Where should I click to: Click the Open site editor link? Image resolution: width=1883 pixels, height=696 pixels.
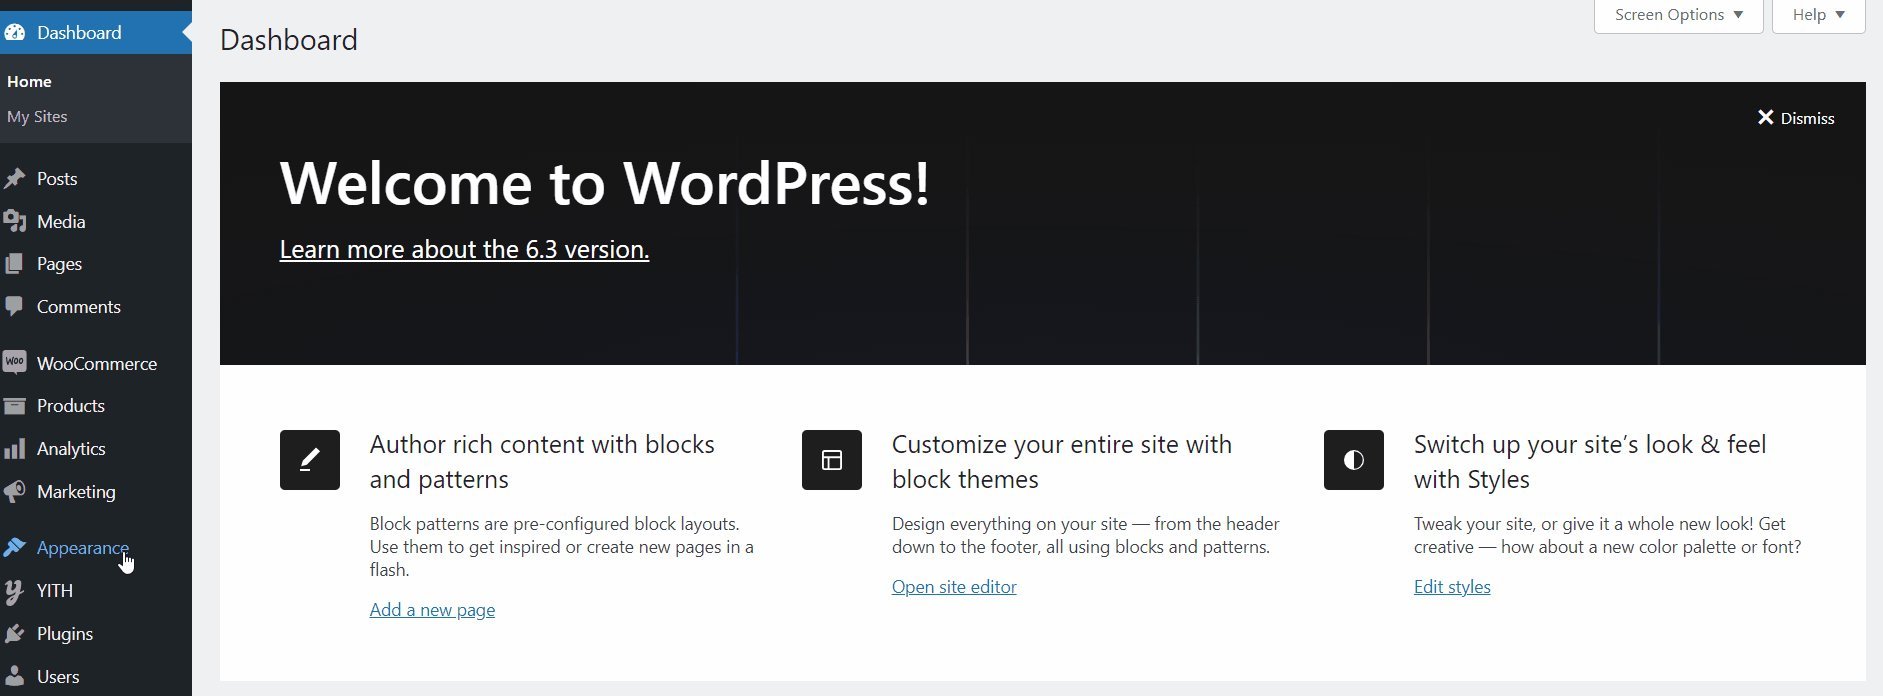(x=954, y=587)
